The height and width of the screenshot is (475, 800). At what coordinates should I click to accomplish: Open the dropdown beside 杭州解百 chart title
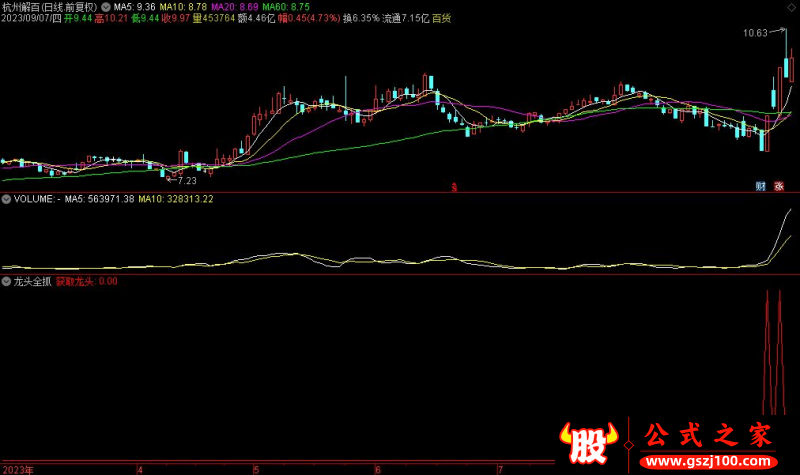pyautogui.click(x=106, y=7)
